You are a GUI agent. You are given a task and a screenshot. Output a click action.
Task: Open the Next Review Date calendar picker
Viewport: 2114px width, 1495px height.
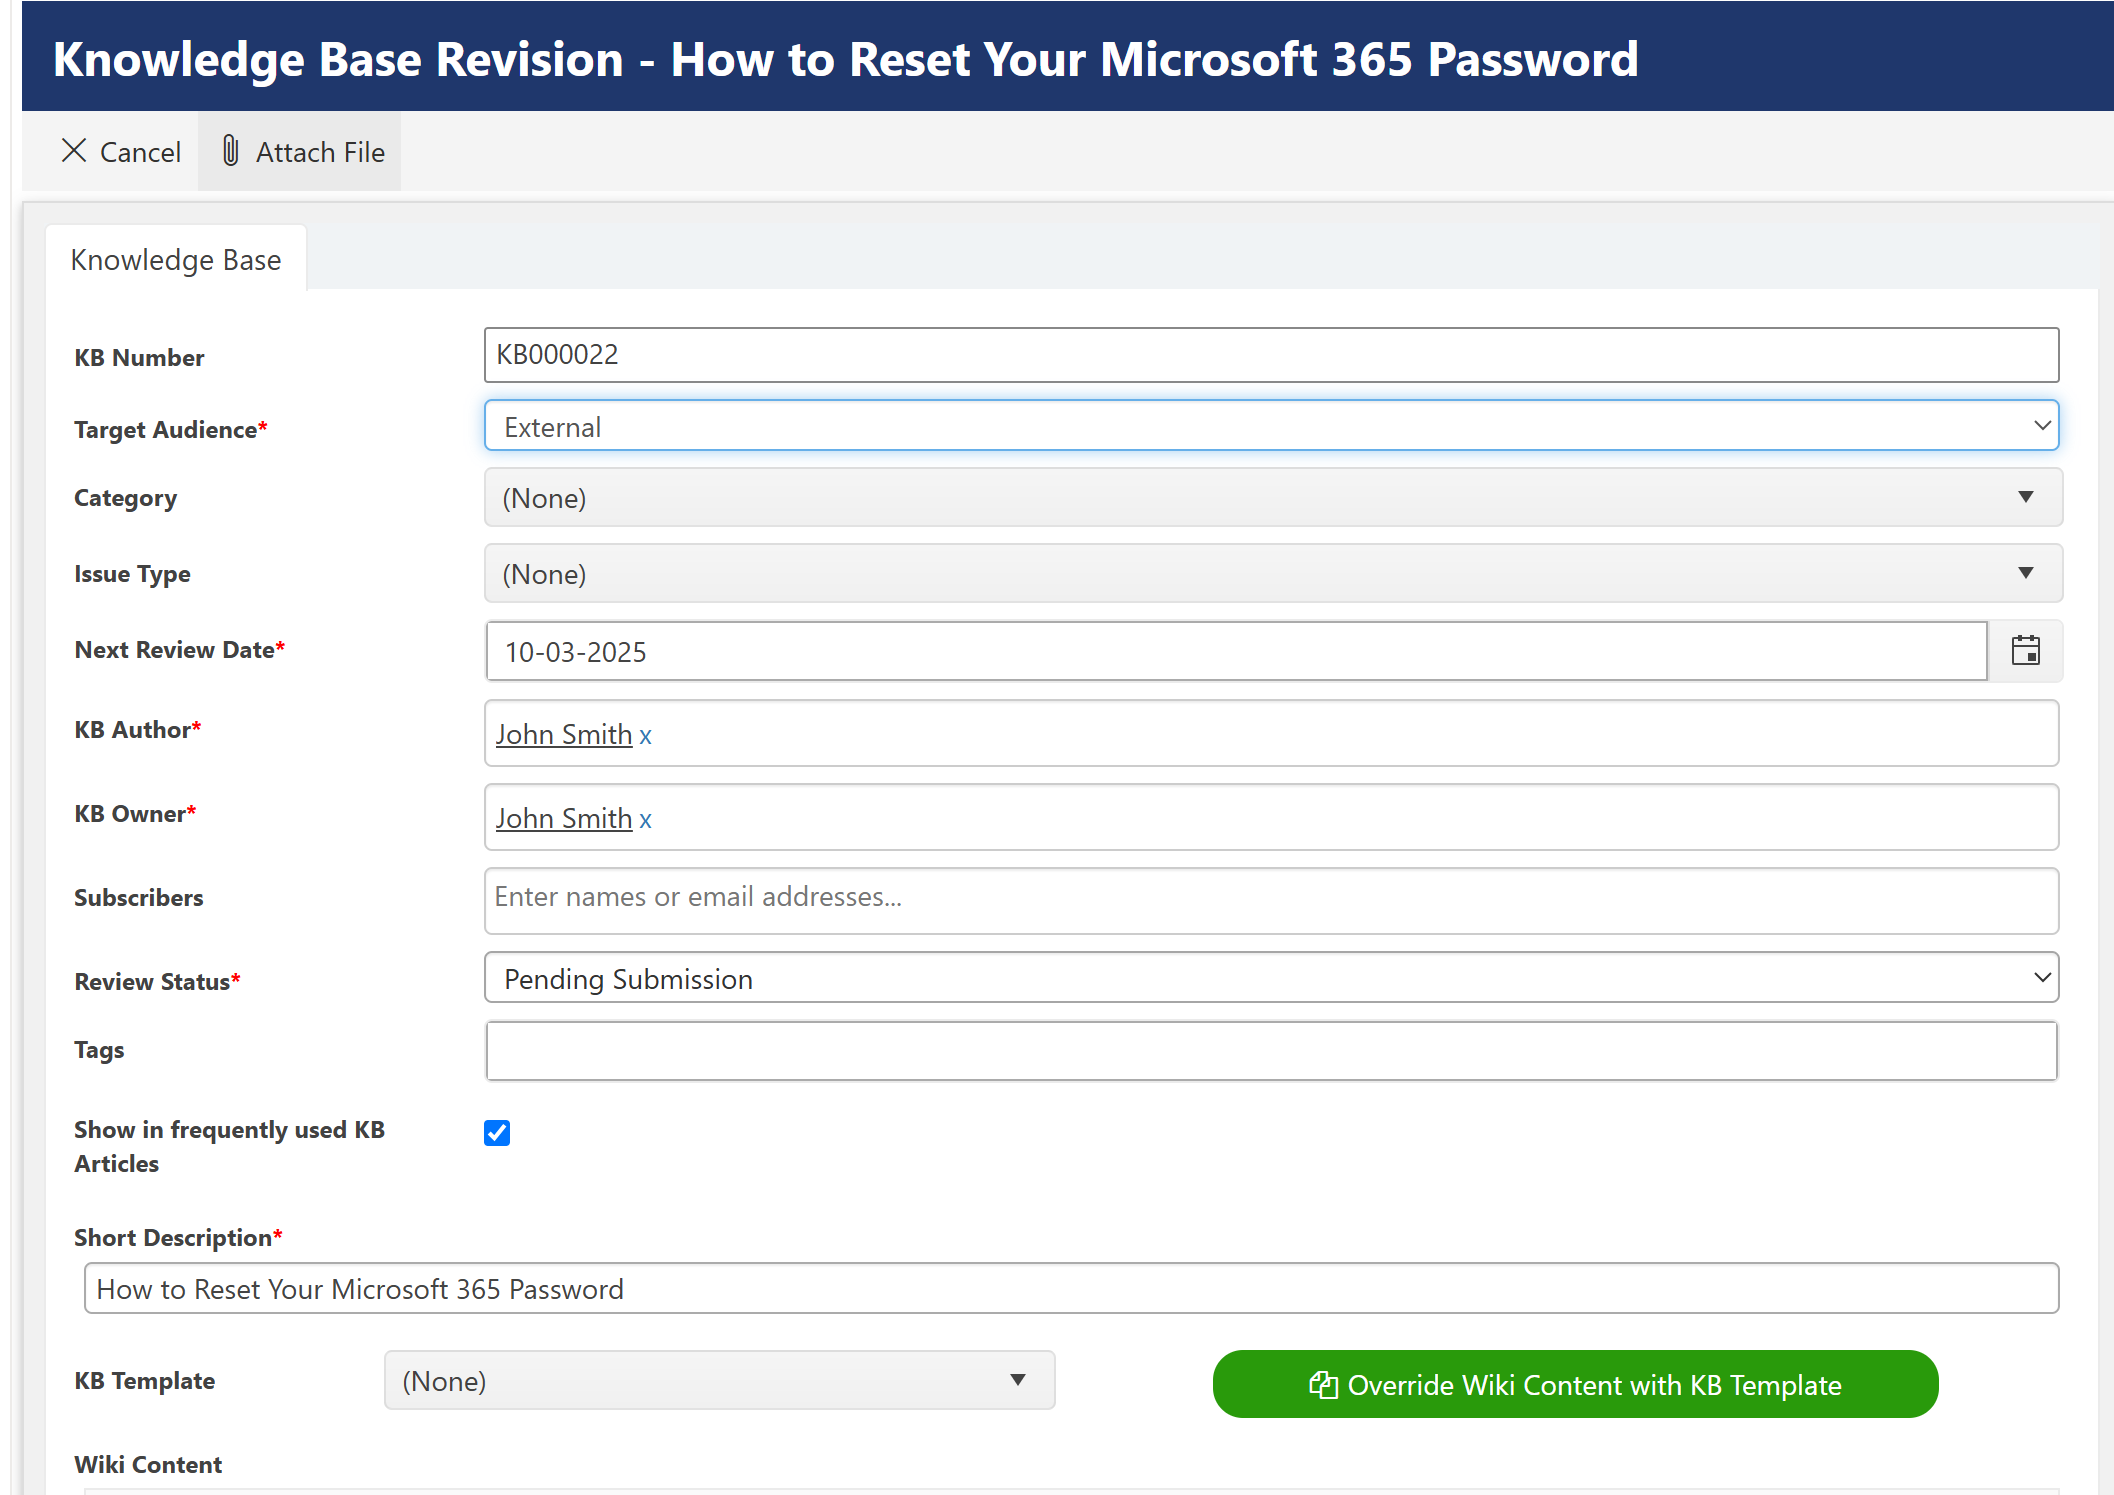[2025, 651]
